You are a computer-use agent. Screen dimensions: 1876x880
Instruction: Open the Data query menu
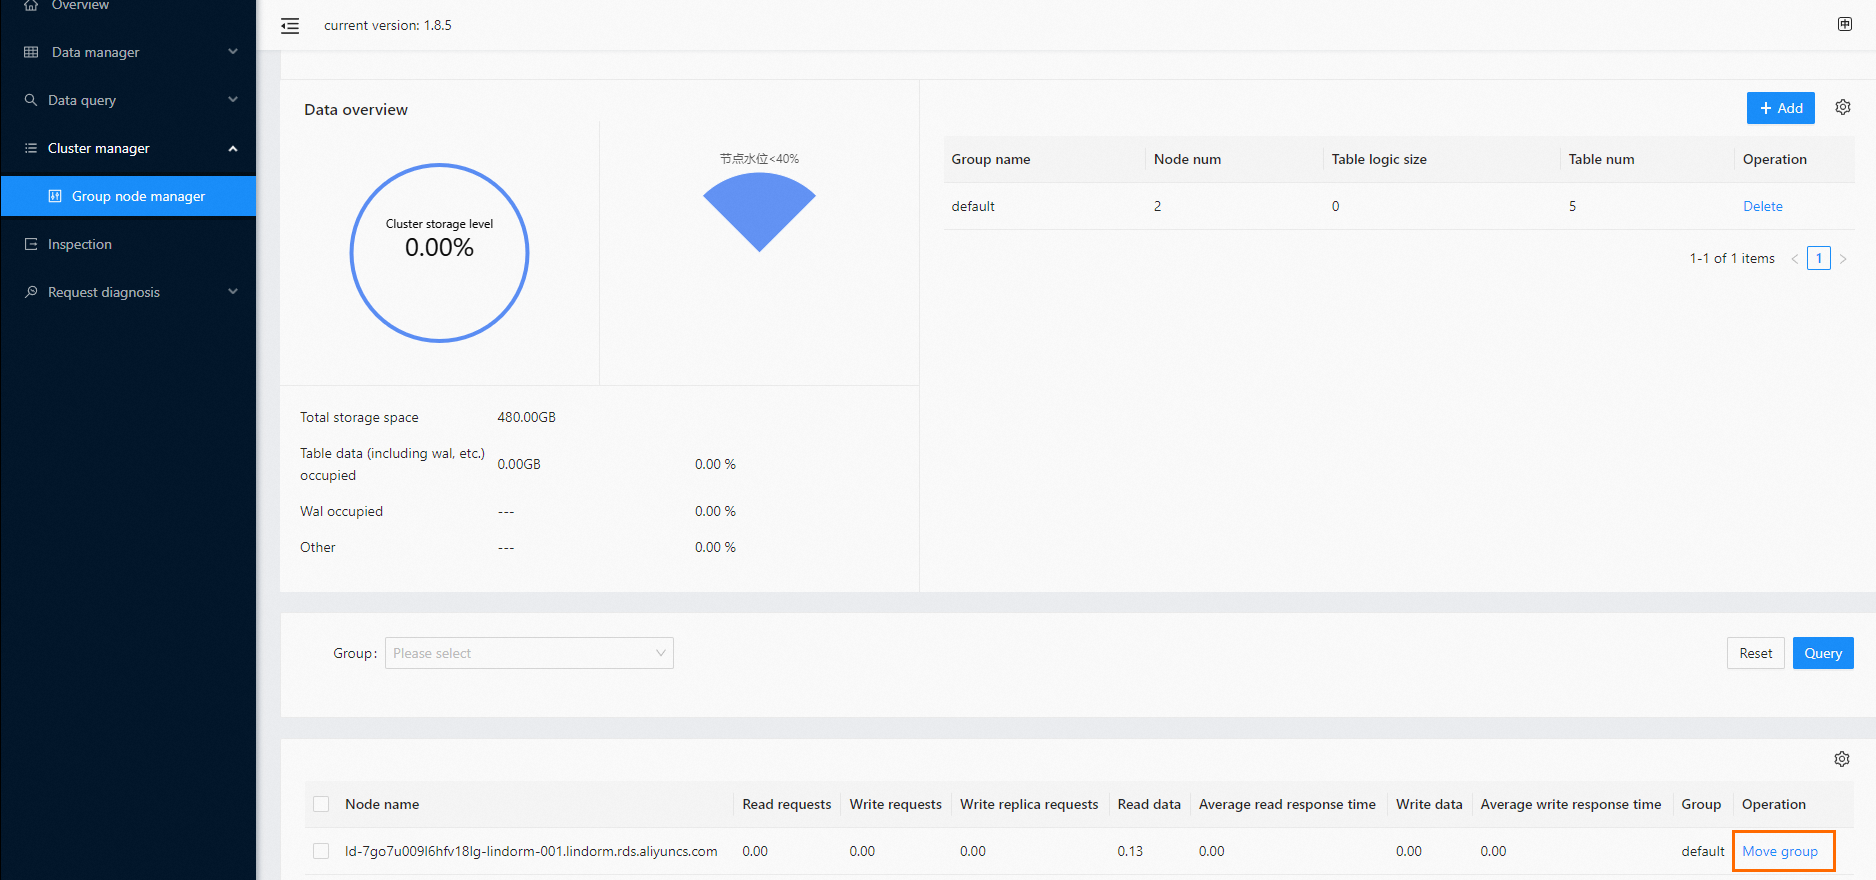click(x=128, y=100)
